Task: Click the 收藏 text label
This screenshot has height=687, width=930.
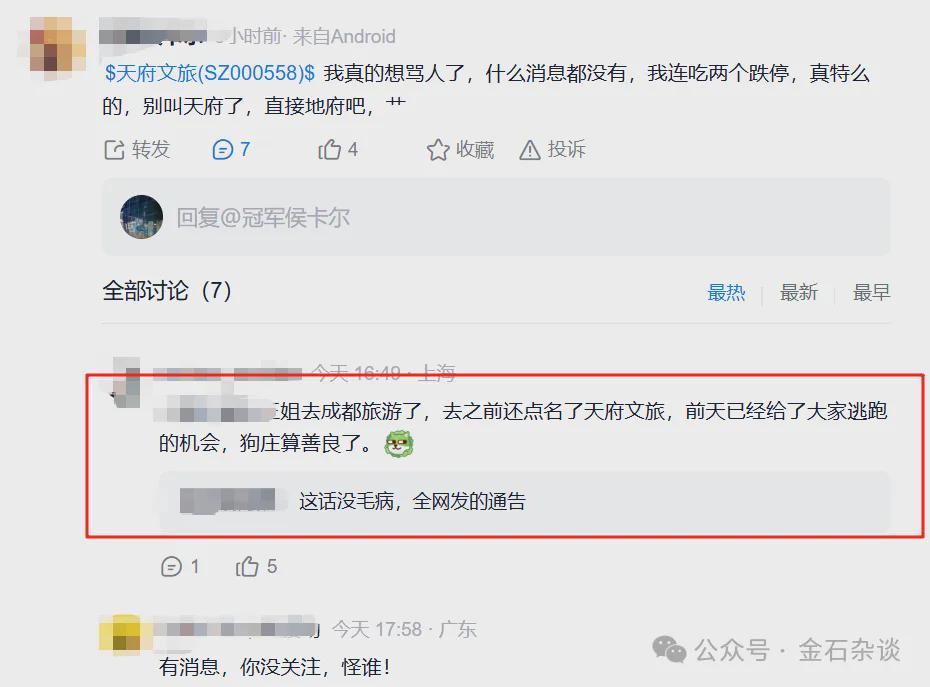Action: point(474,150)
